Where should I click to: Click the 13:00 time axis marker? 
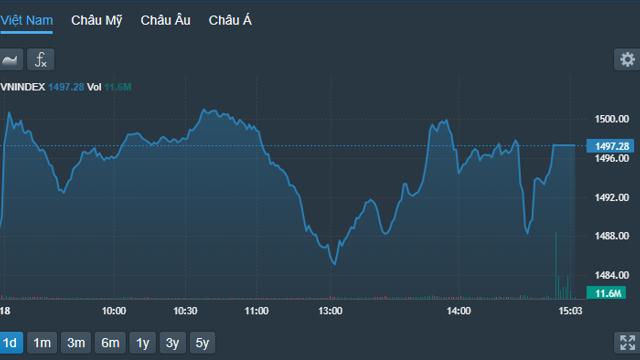[x=330, y=311]
